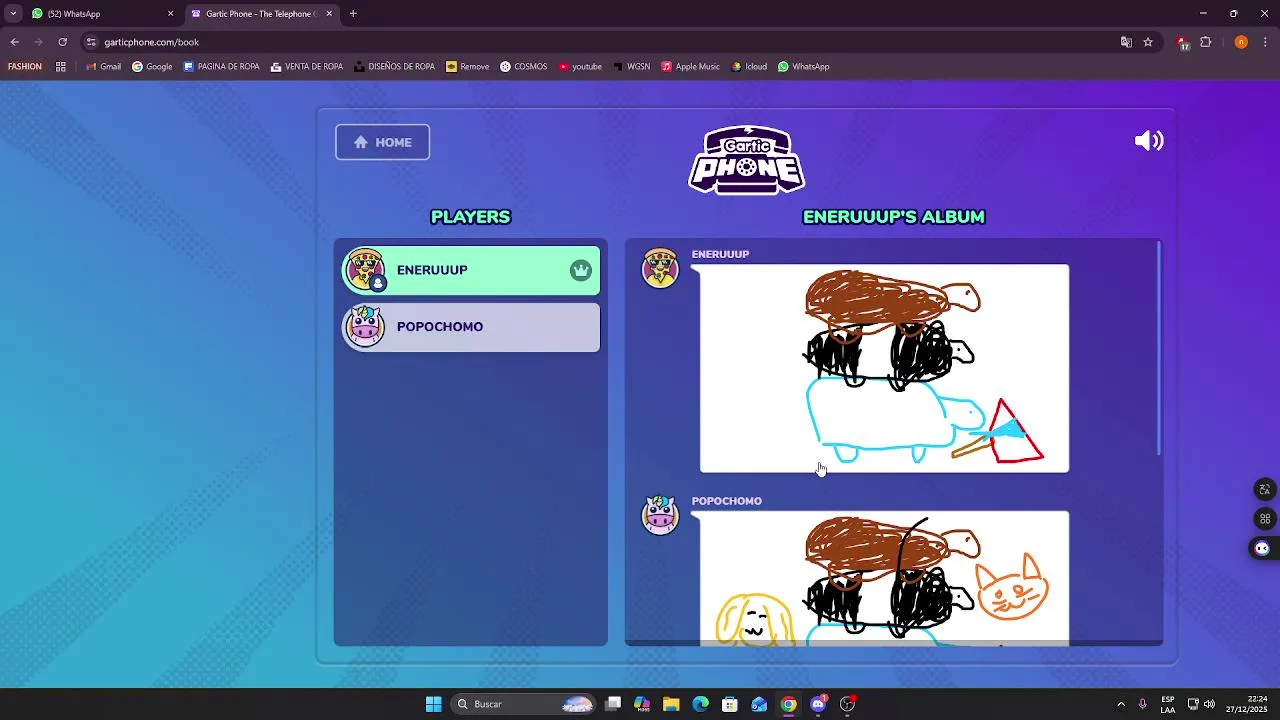Open the WhatsApp bookmark
1280x720 pixels.
803,67
